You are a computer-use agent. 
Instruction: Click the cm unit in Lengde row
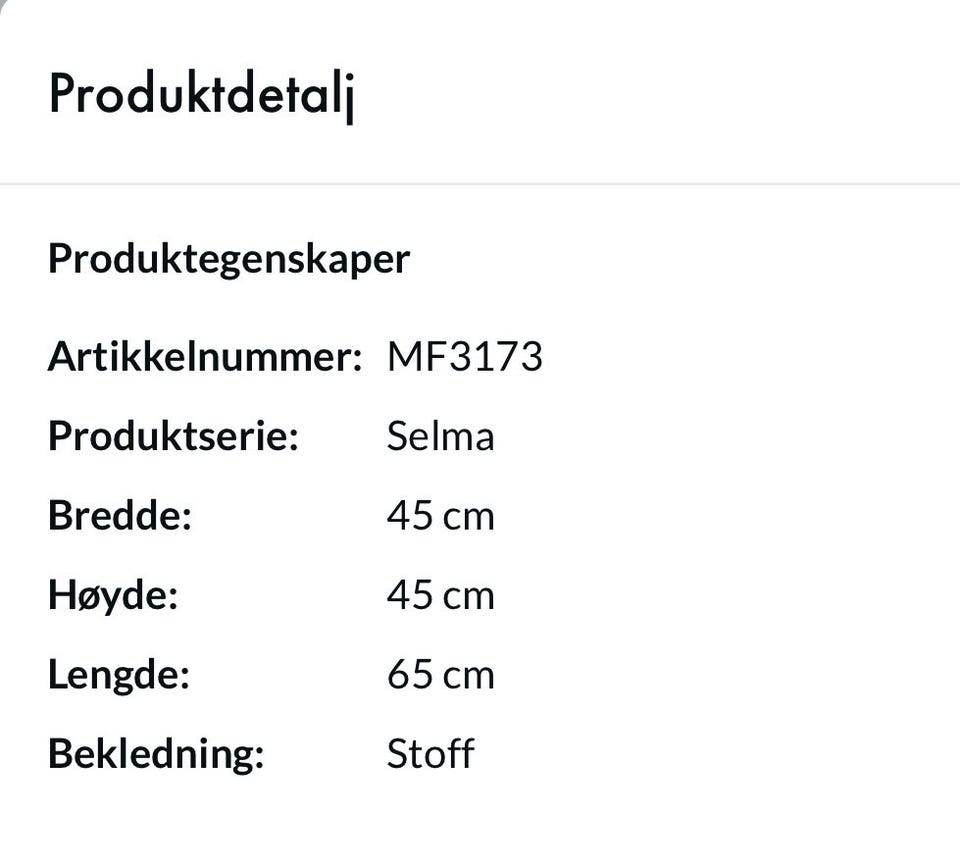(x=469, y=676)
